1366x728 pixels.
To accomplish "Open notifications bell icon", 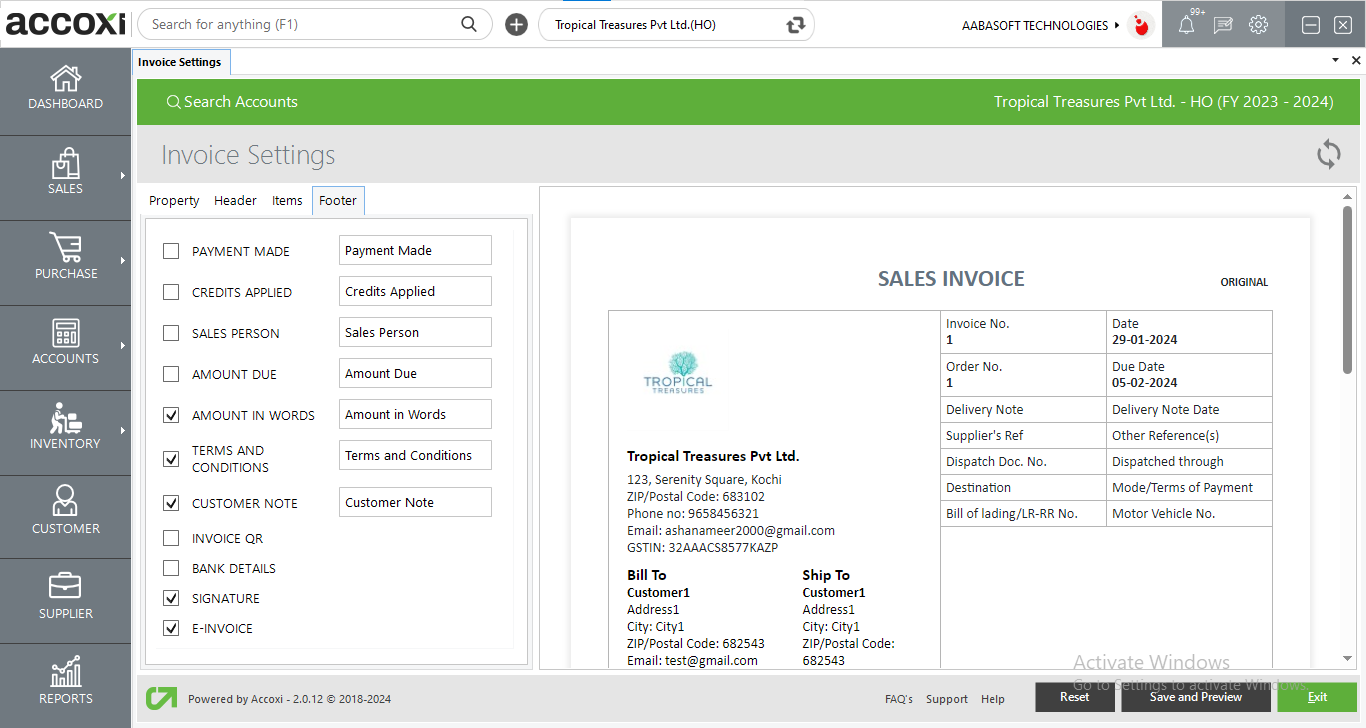I will pos(1186,25).
